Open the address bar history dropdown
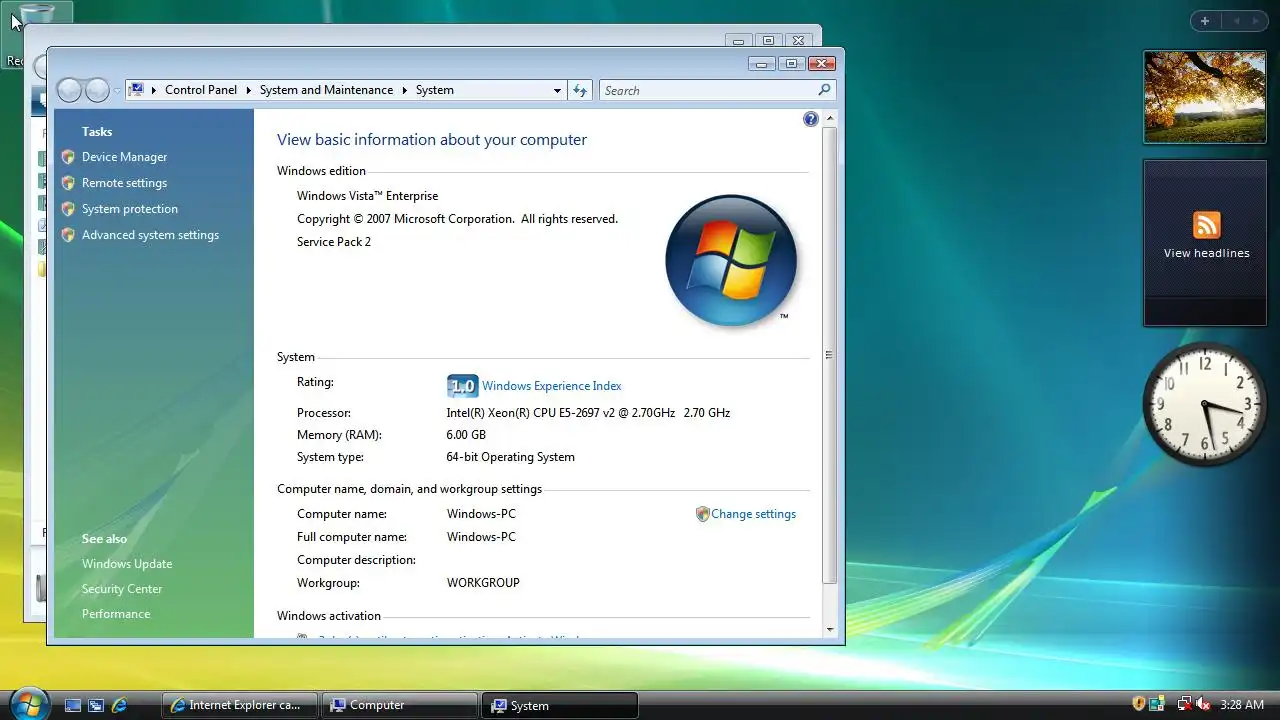 click(x=557, y=90)
